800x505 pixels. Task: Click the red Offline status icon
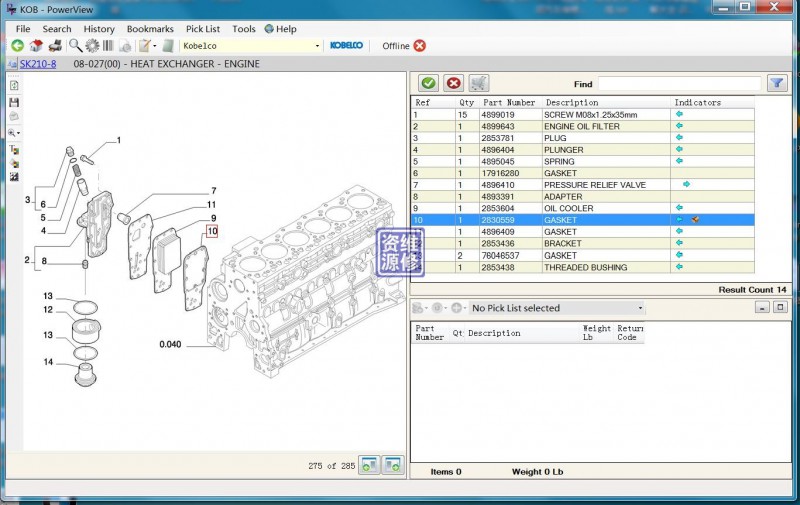[x=419, y=46]
